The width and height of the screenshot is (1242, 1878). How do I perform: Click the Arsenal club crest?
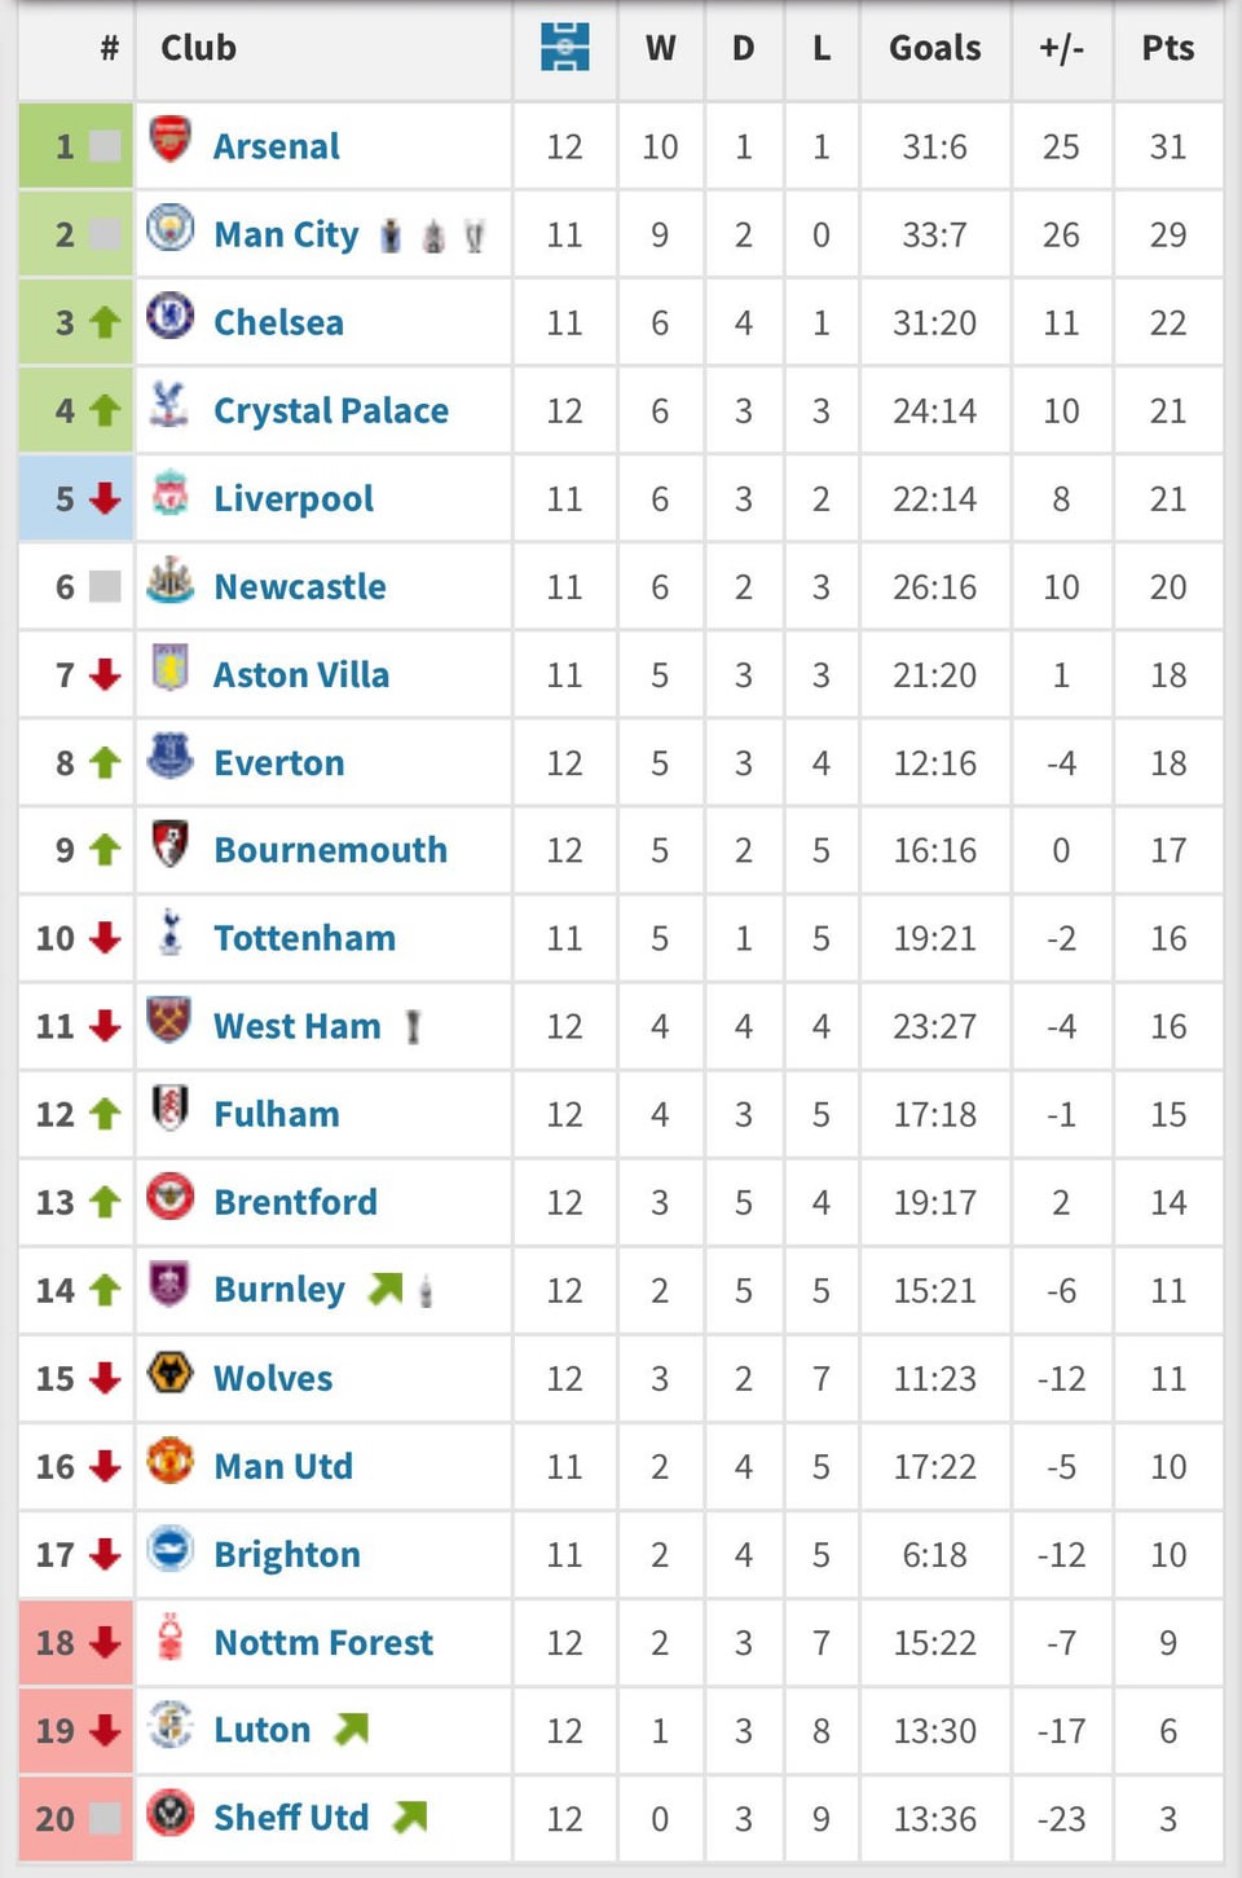pos(170,139)
